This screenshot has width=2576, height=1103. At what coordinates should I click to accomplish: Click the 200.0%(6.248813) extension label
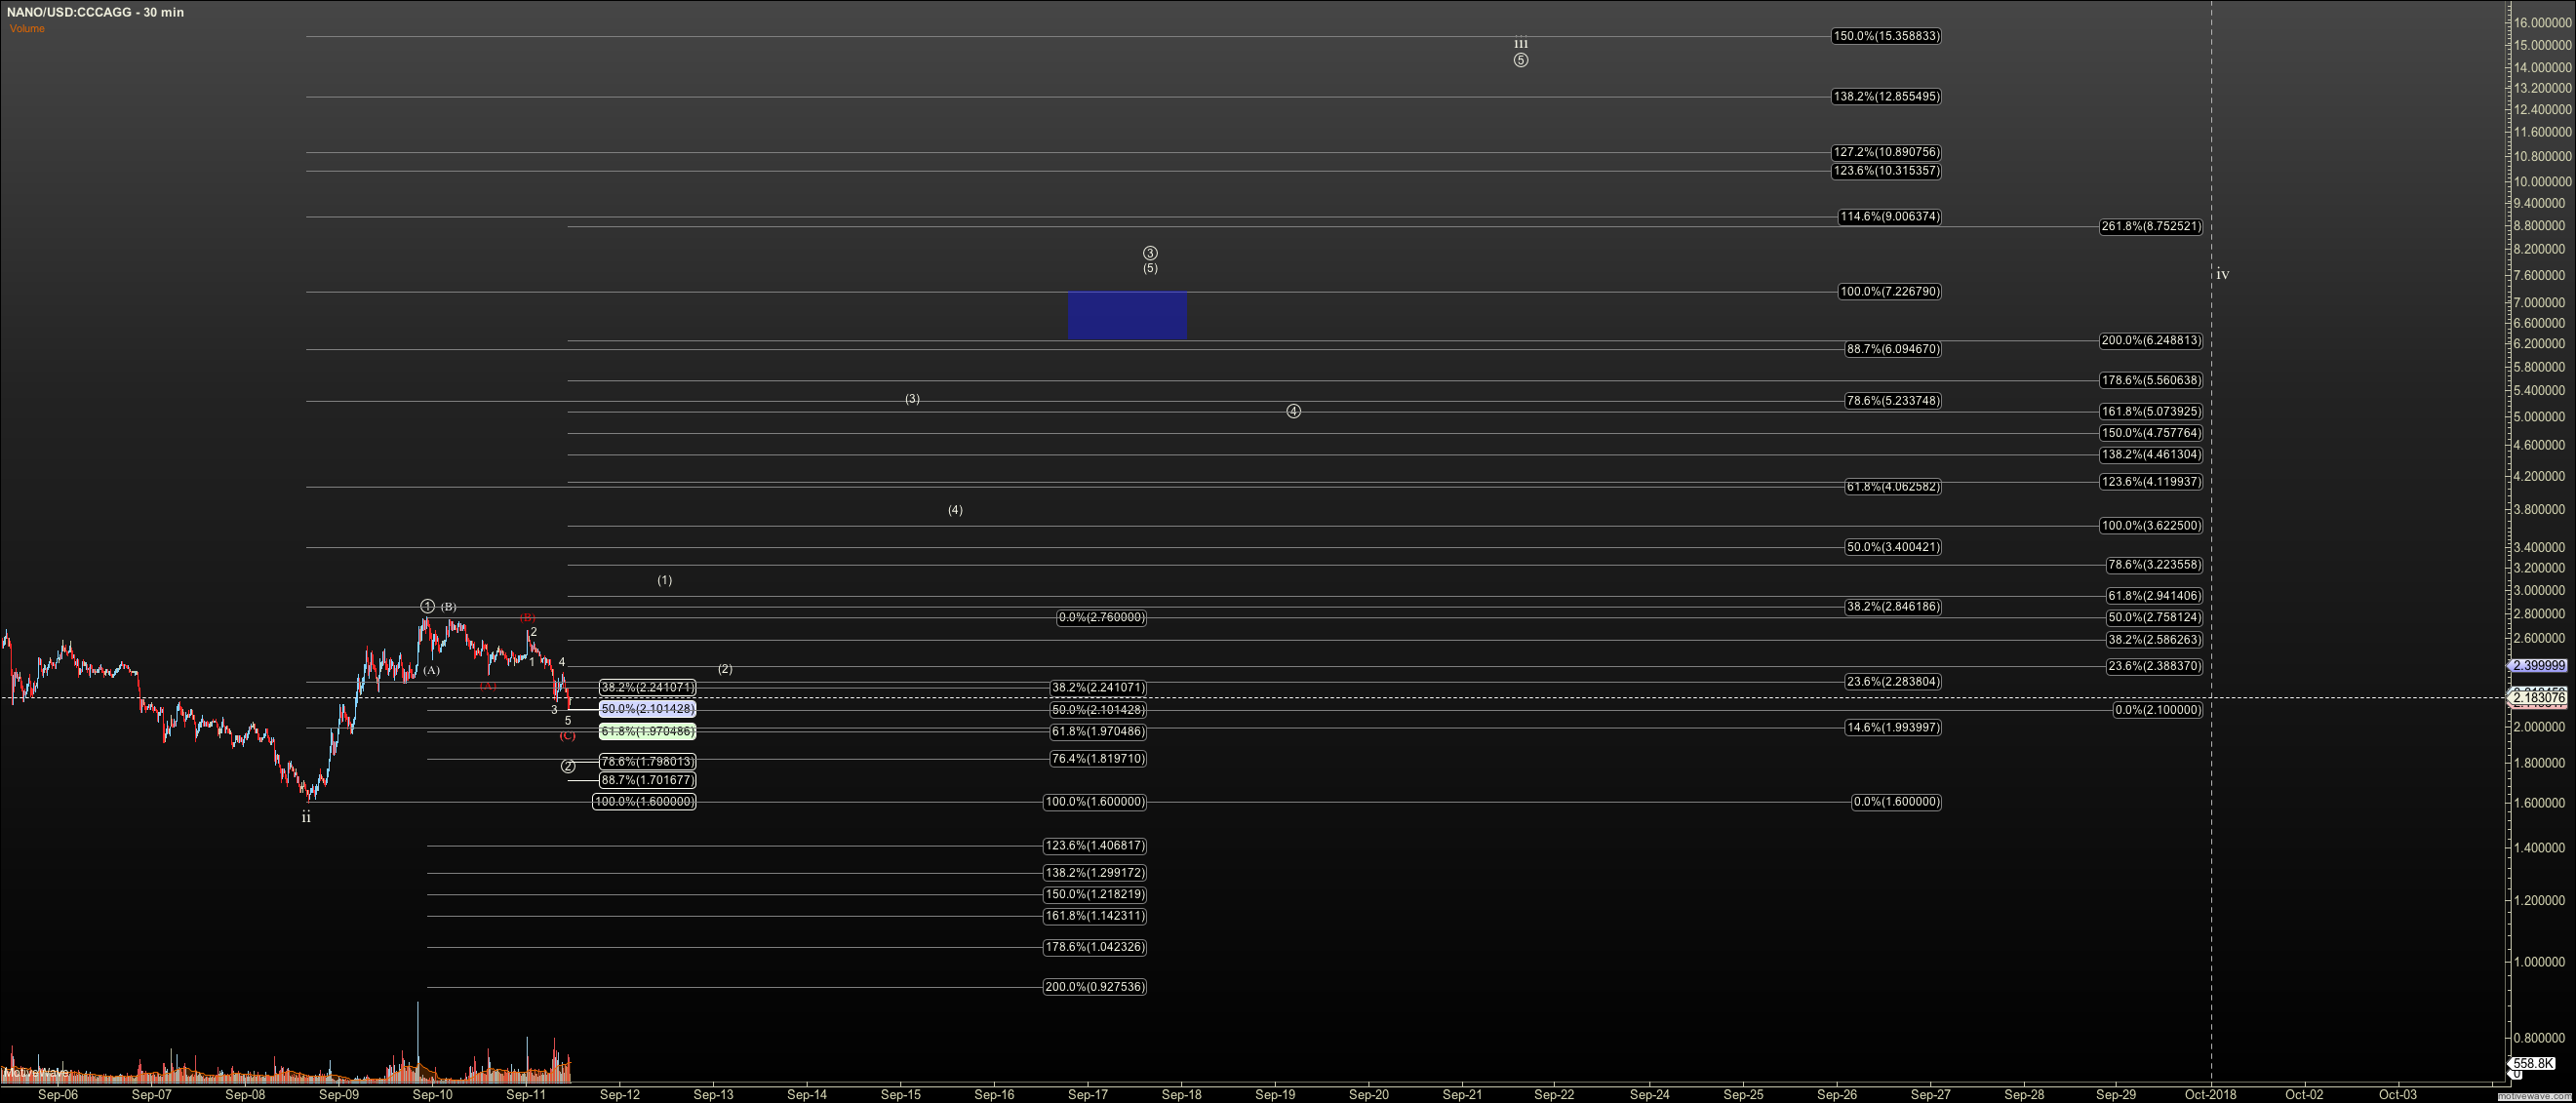tap(2151, 341)
